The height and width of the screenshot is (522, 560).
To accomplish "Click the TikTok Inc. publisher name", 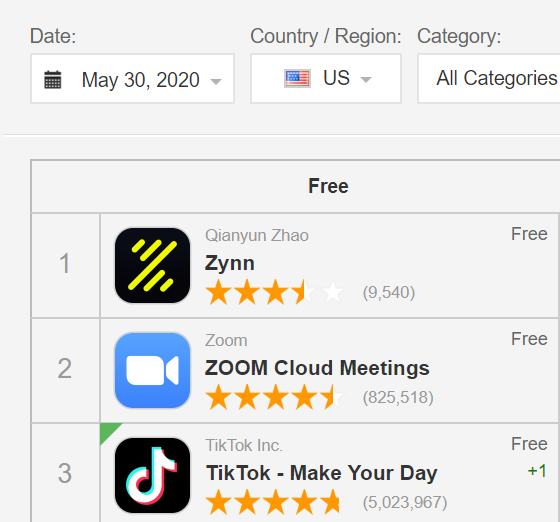I will click(244, 445).
